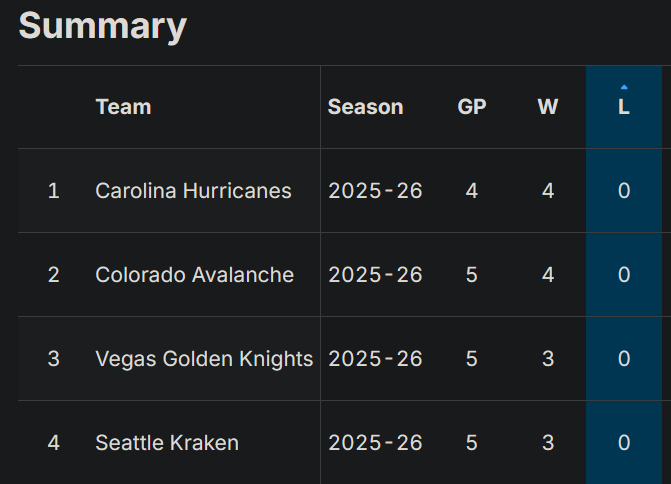Image resolution: width=671 pixels, height=484 pixels.
Task: Open the Vegas Golden Knights team link
Action: point(204,358)
